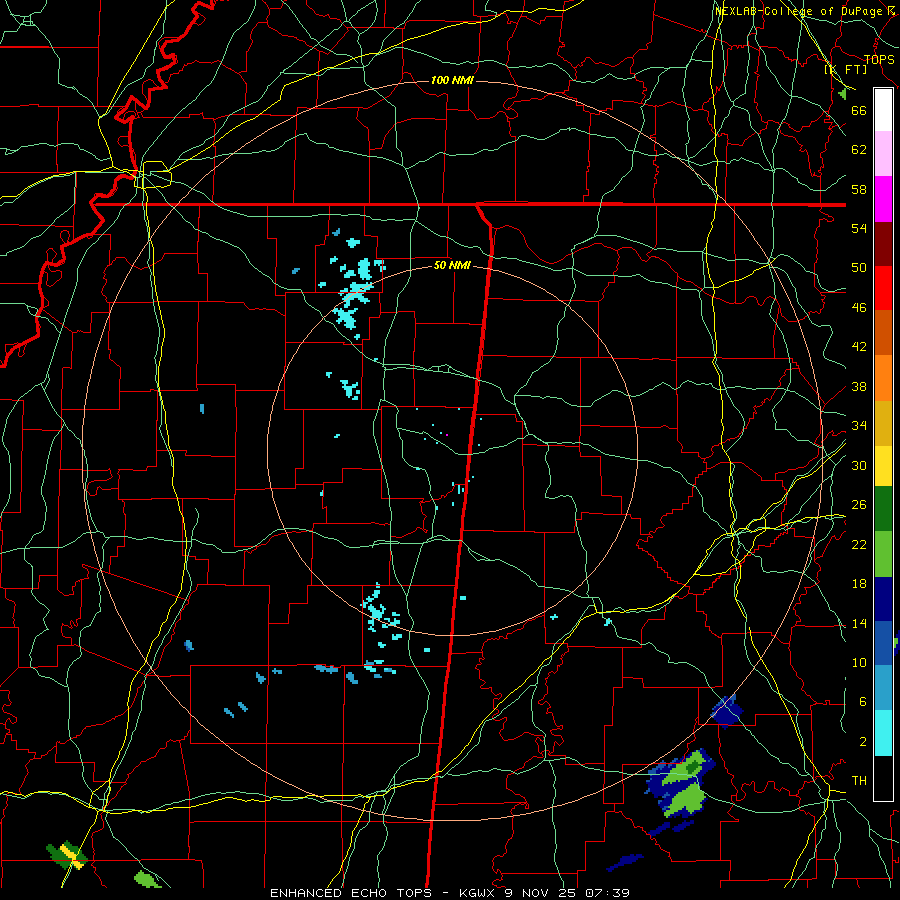
Task: Click the legend value "10"
Action: (859, 663)
